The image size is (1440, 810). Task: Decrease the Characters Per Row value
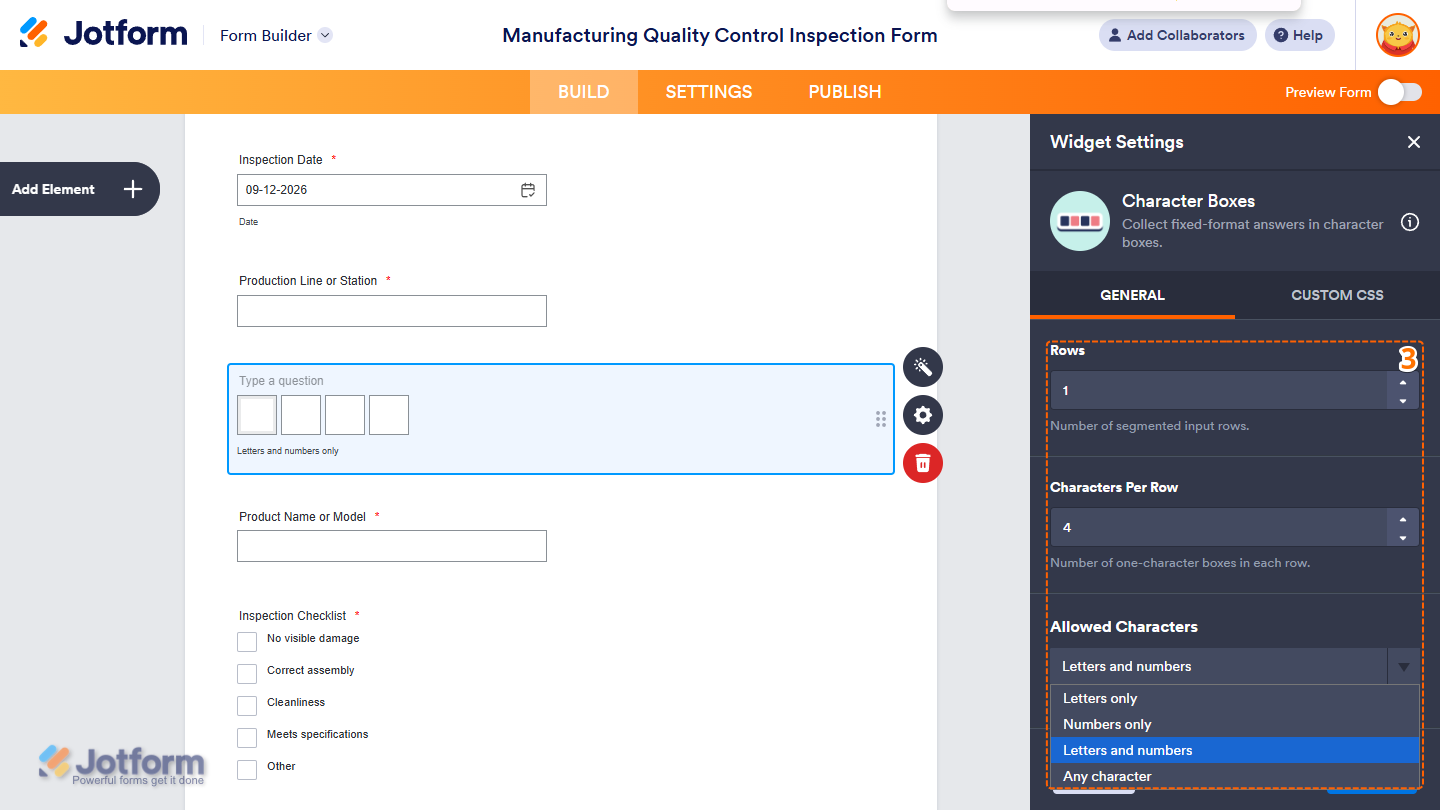1403,537
